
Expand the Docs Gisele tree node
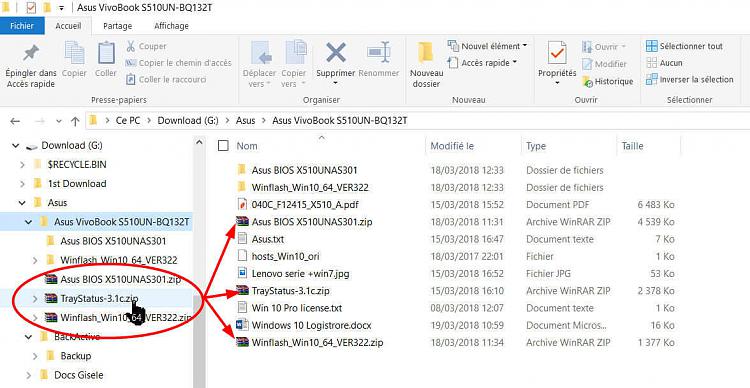(29, 375)
